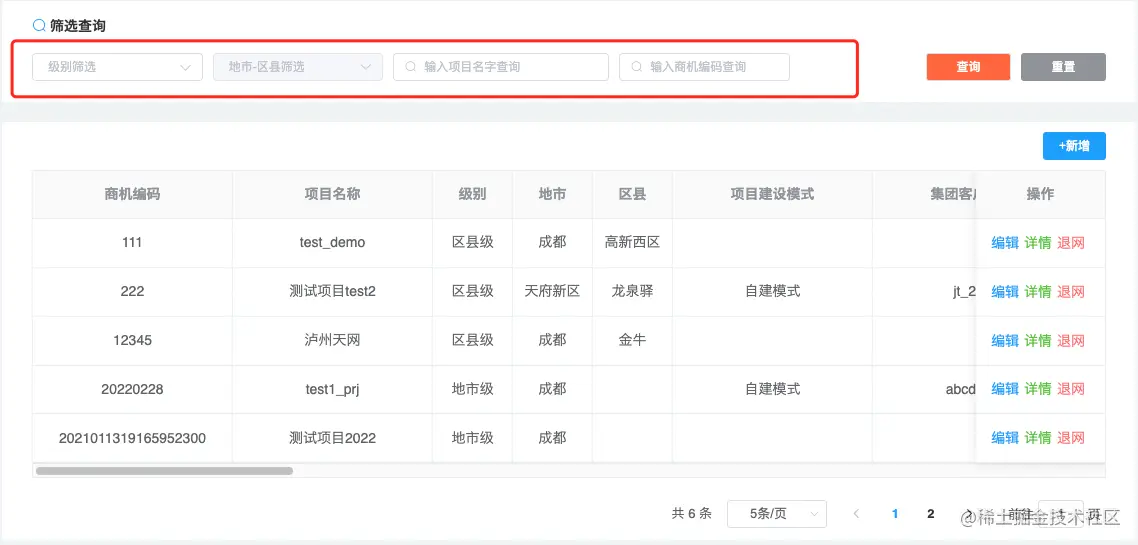Click the gray 重置 button

1063,67
